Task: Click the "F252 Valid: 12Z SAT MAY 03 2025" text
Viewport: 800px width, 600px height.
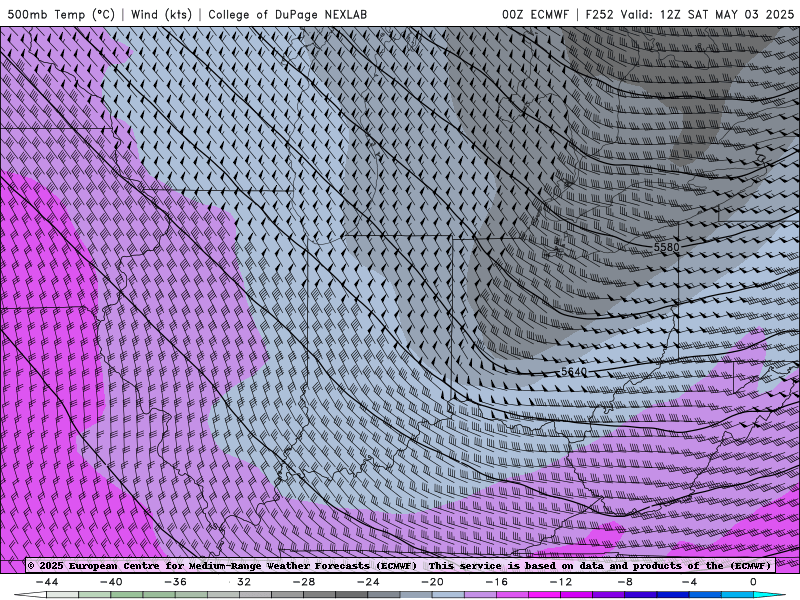Action: click(690, 14)
